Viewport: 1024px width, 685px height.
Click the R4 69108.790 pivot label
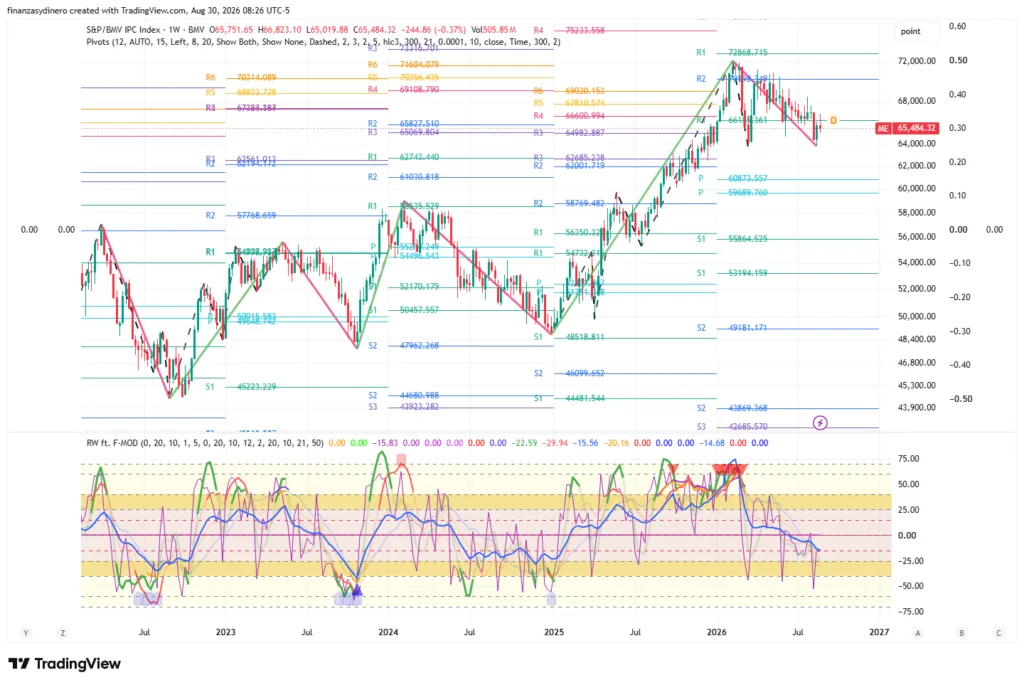403,89
